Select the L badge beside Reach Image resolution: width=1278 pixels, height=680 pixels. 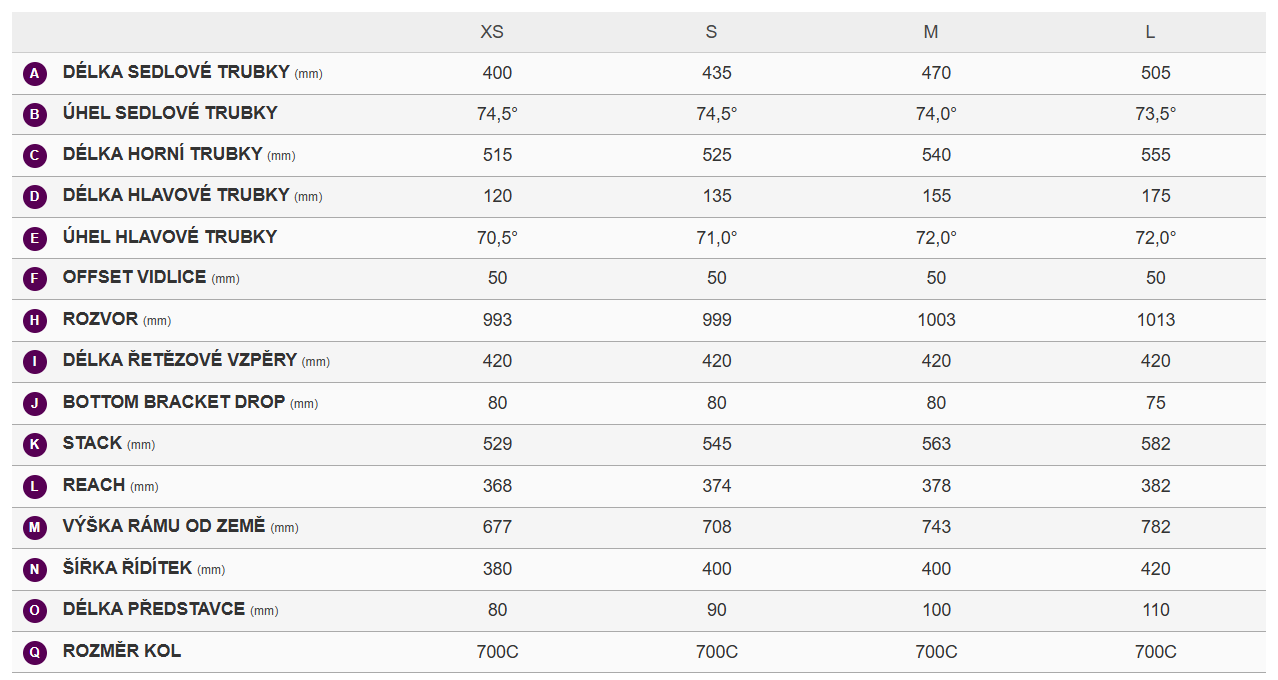click(x=35, y=486)
